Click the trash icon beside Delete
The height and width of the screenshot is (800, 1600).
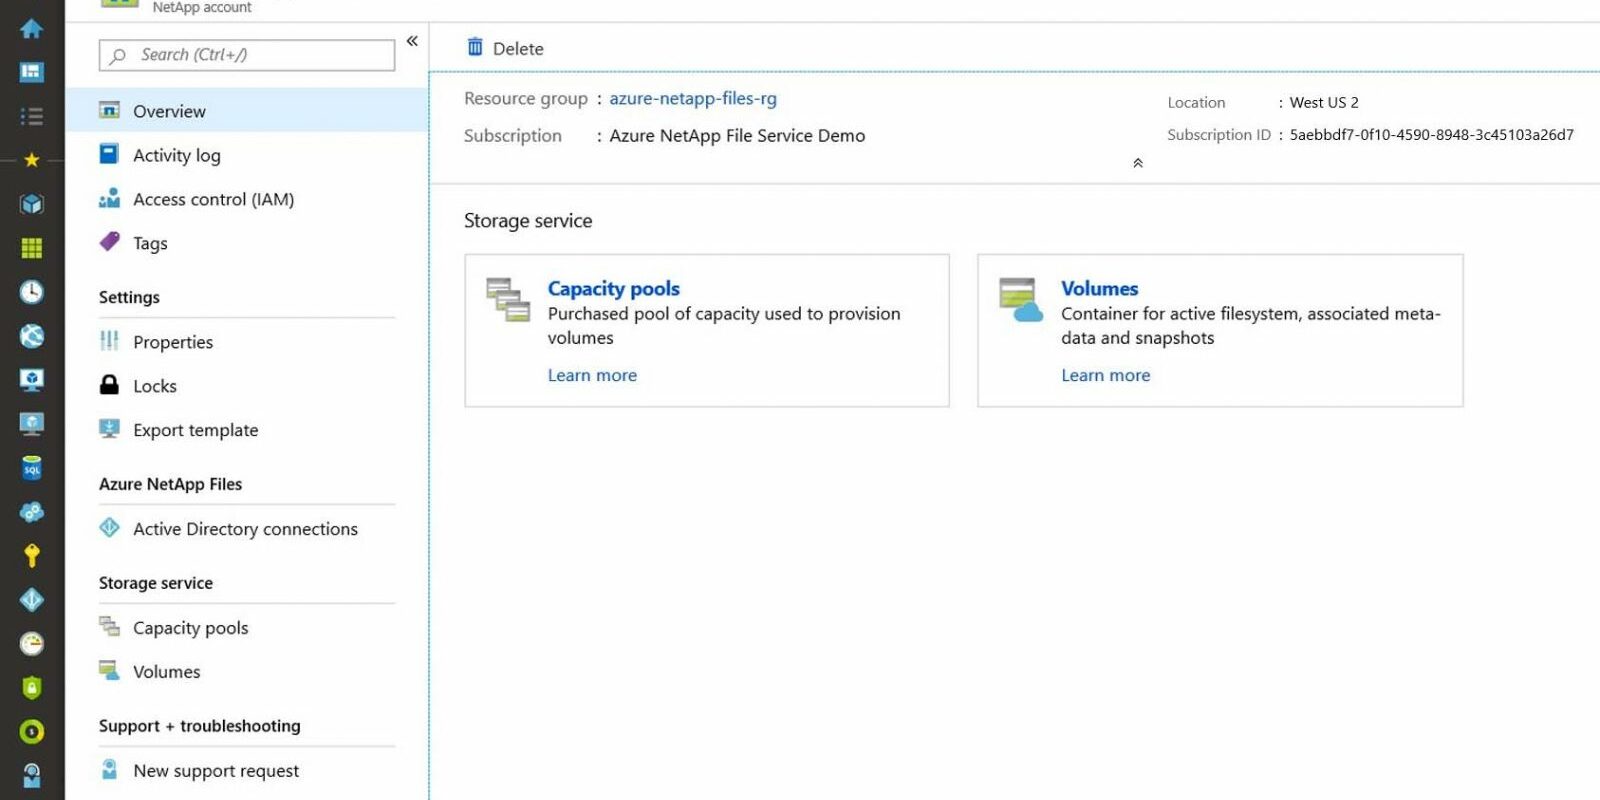tap(475, 47)
